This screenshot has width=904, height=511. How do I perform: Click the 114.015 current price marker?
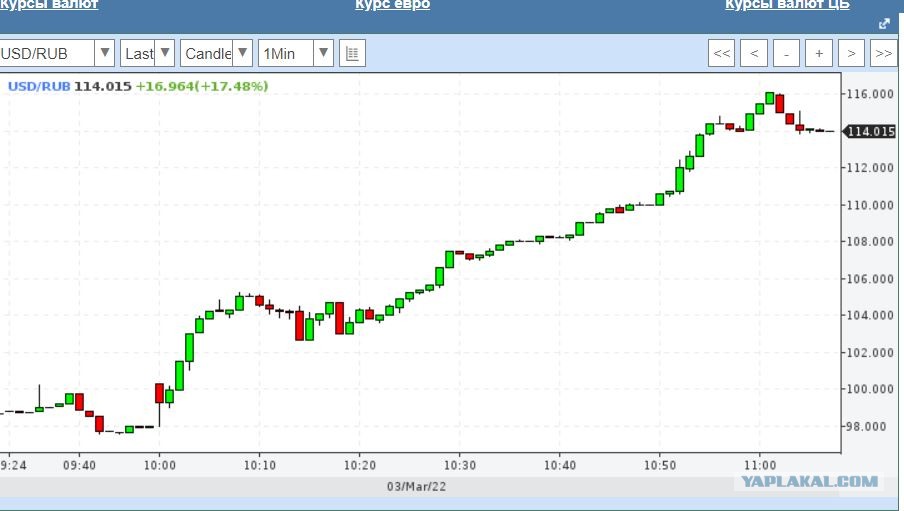(x=870, y=131)
